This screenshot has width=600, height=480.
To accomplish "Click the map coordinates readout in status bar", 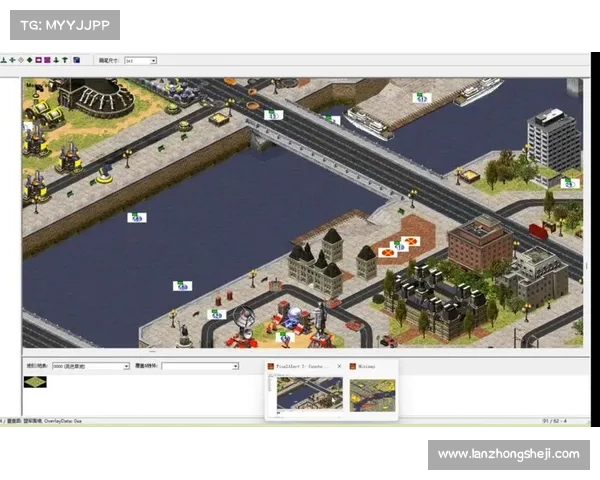I will 554,421.
